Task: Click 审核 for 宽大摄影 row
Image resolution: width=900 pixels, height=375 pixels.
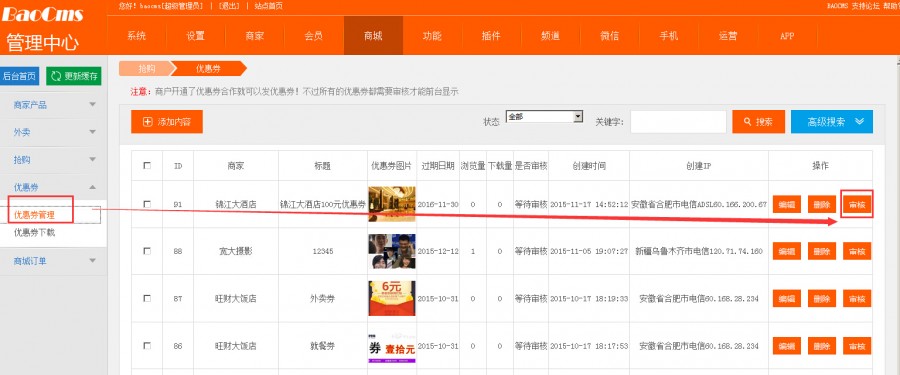Action: (857, 251)
